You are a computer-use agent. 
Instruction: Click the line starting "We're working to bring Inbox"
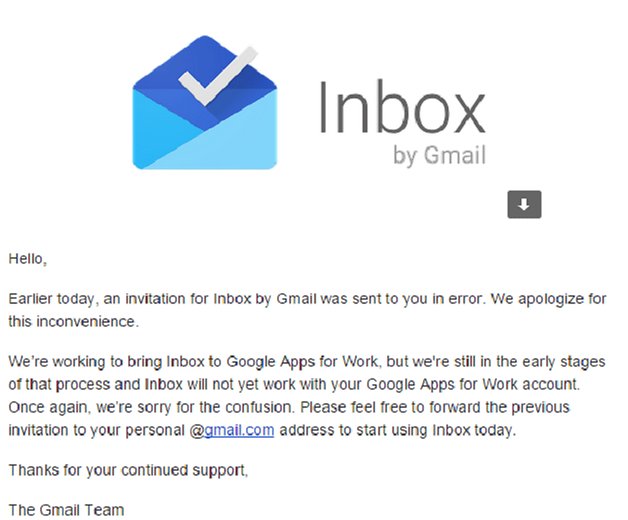tap(306, 361)
